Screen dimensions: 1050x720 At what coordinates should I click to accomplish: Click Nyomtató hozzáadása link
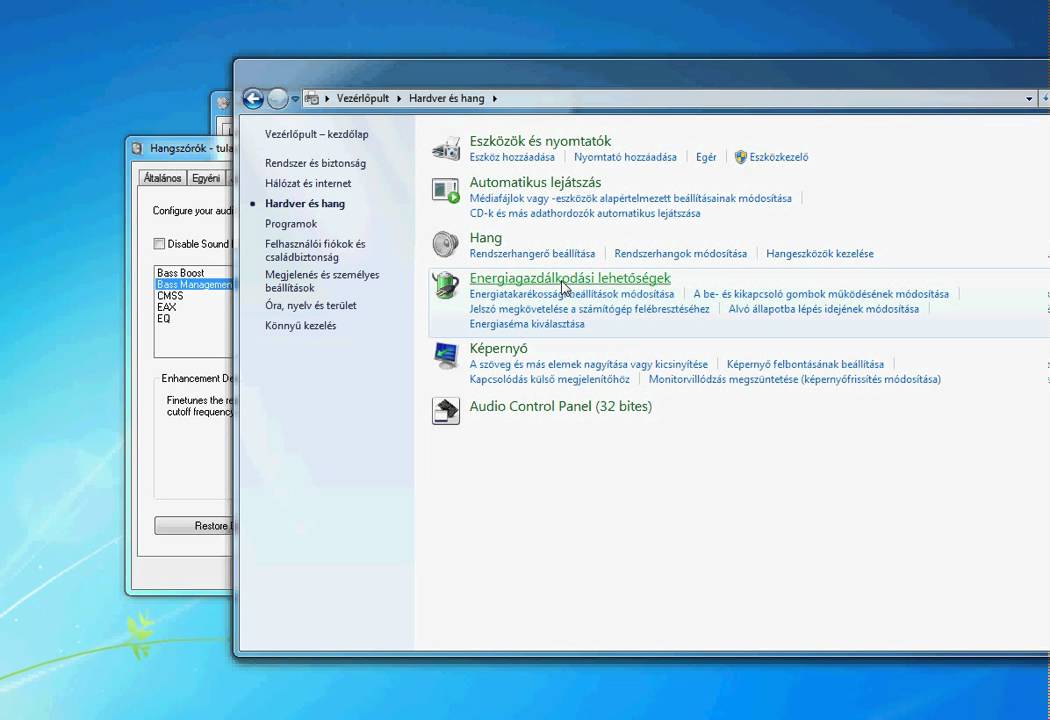tap(625, 157)
